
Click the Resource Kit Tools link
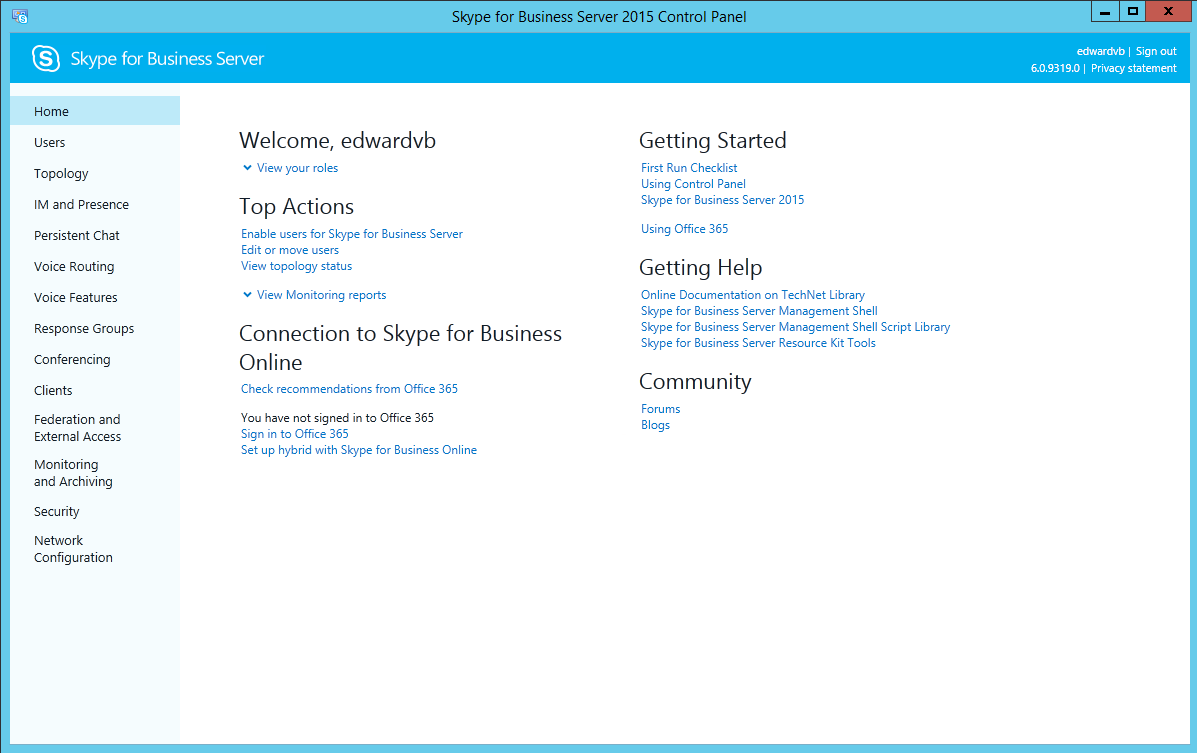[x=759, y=343]
